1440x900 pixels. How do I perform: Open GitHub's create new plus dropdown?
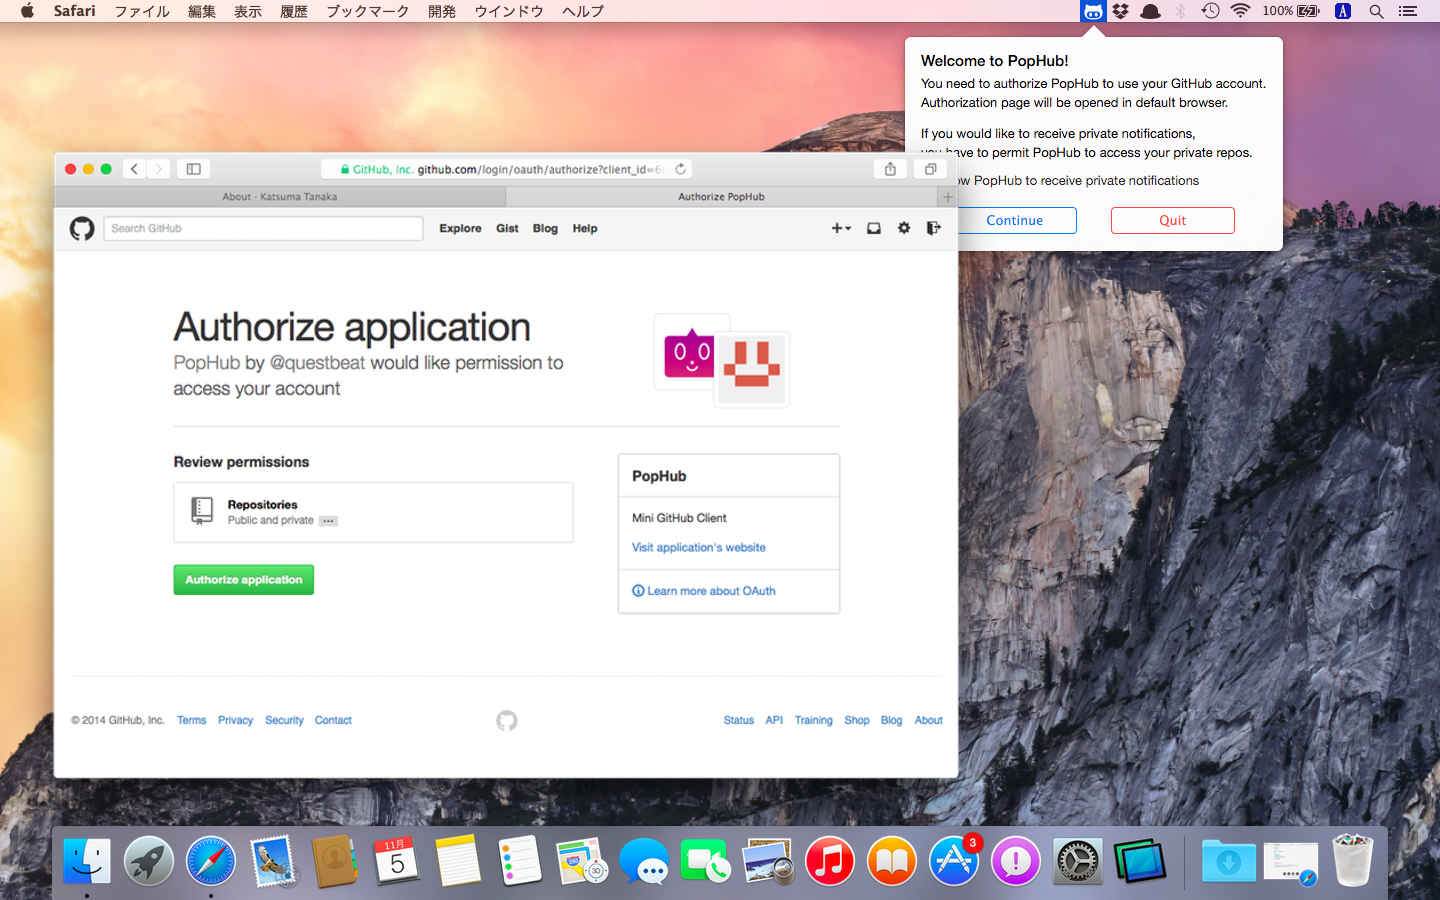coord(841,228)
